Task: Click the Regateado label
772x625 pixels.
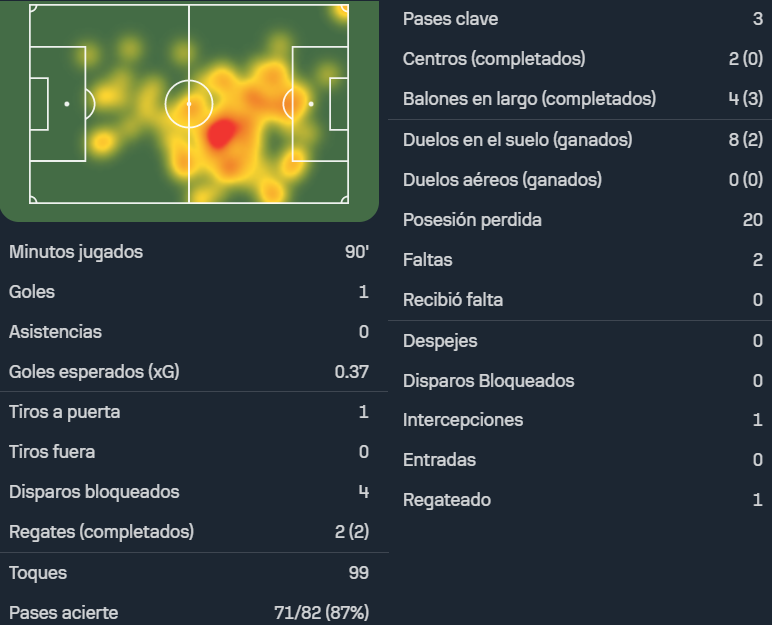Action: (447, 500)
